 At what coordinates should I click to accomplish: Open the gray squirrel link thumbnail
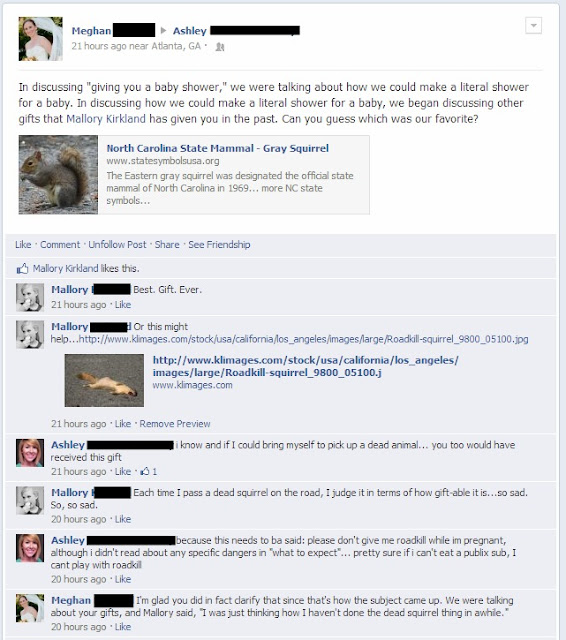[x=58, y=175]
